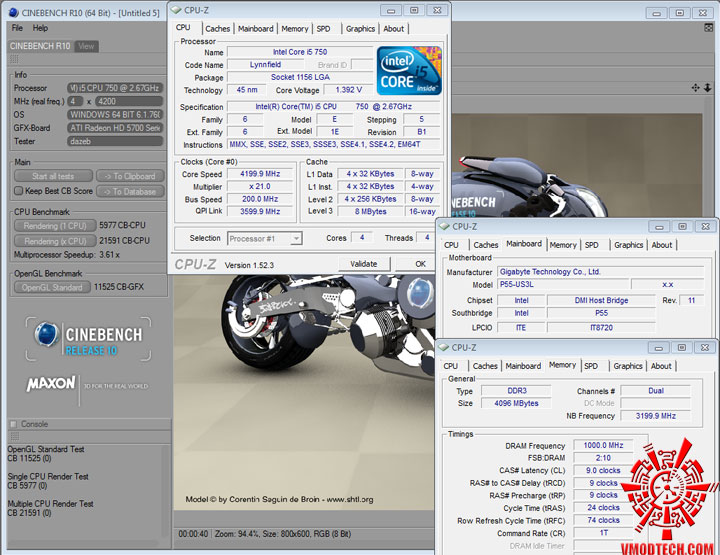Click the MAXON logo in the left panel
Viewport: 720px width, 555px height.
coord(51,383)
